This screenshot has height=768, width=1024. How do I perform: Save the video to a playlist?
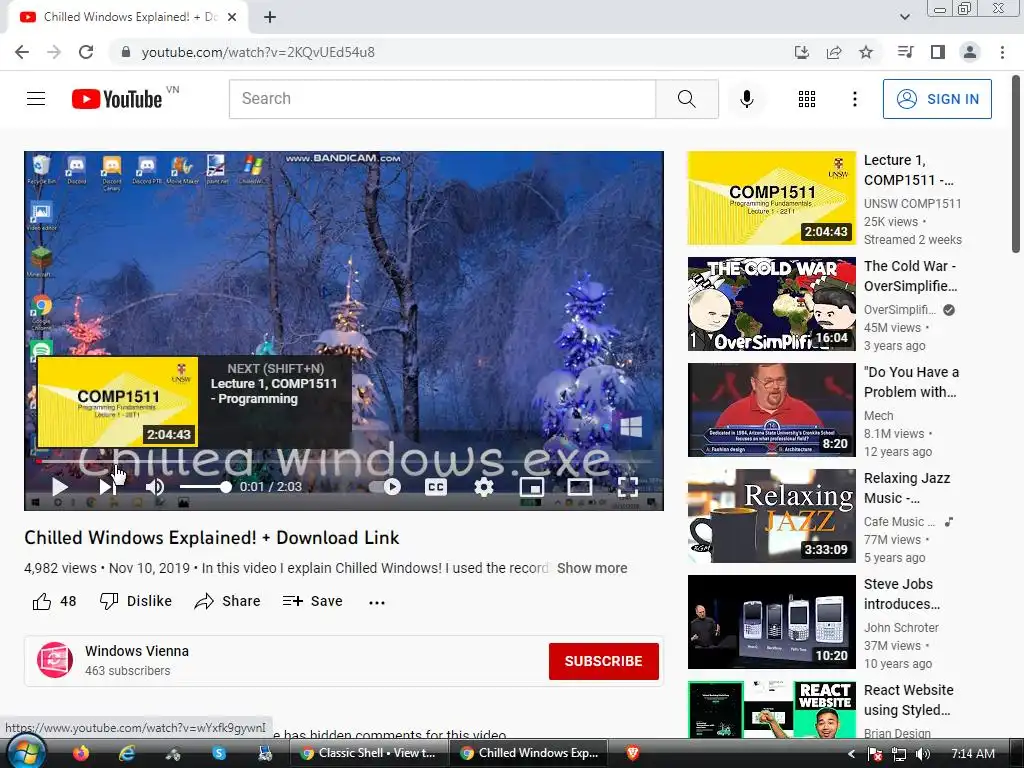313,601
